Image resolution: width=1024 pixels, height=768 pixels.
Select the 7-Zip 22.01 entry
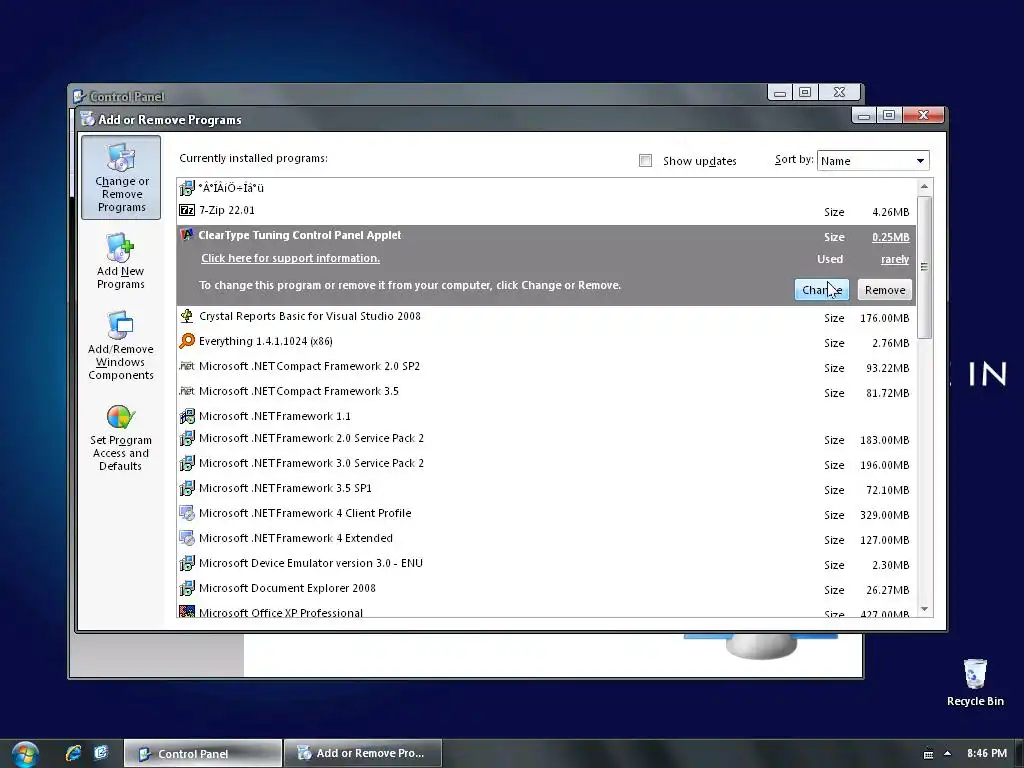pos(546,210)
